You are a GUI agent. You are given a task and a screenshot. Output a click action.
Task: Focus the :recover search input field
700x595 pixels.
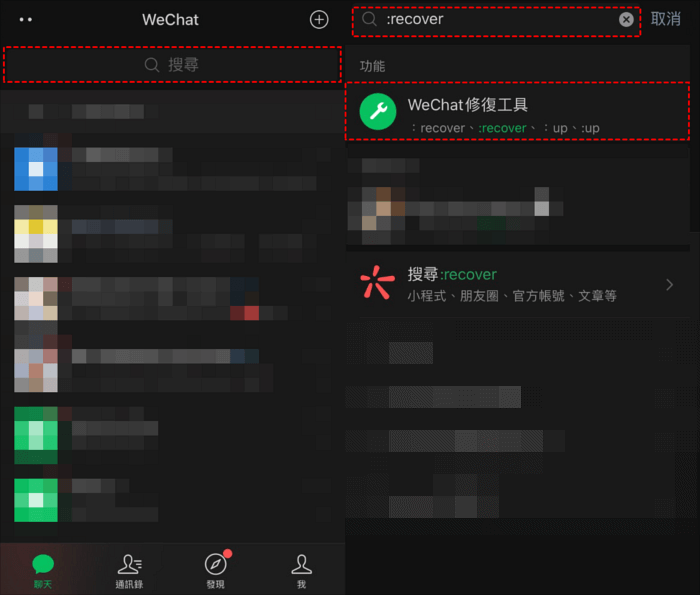[496, 21]
